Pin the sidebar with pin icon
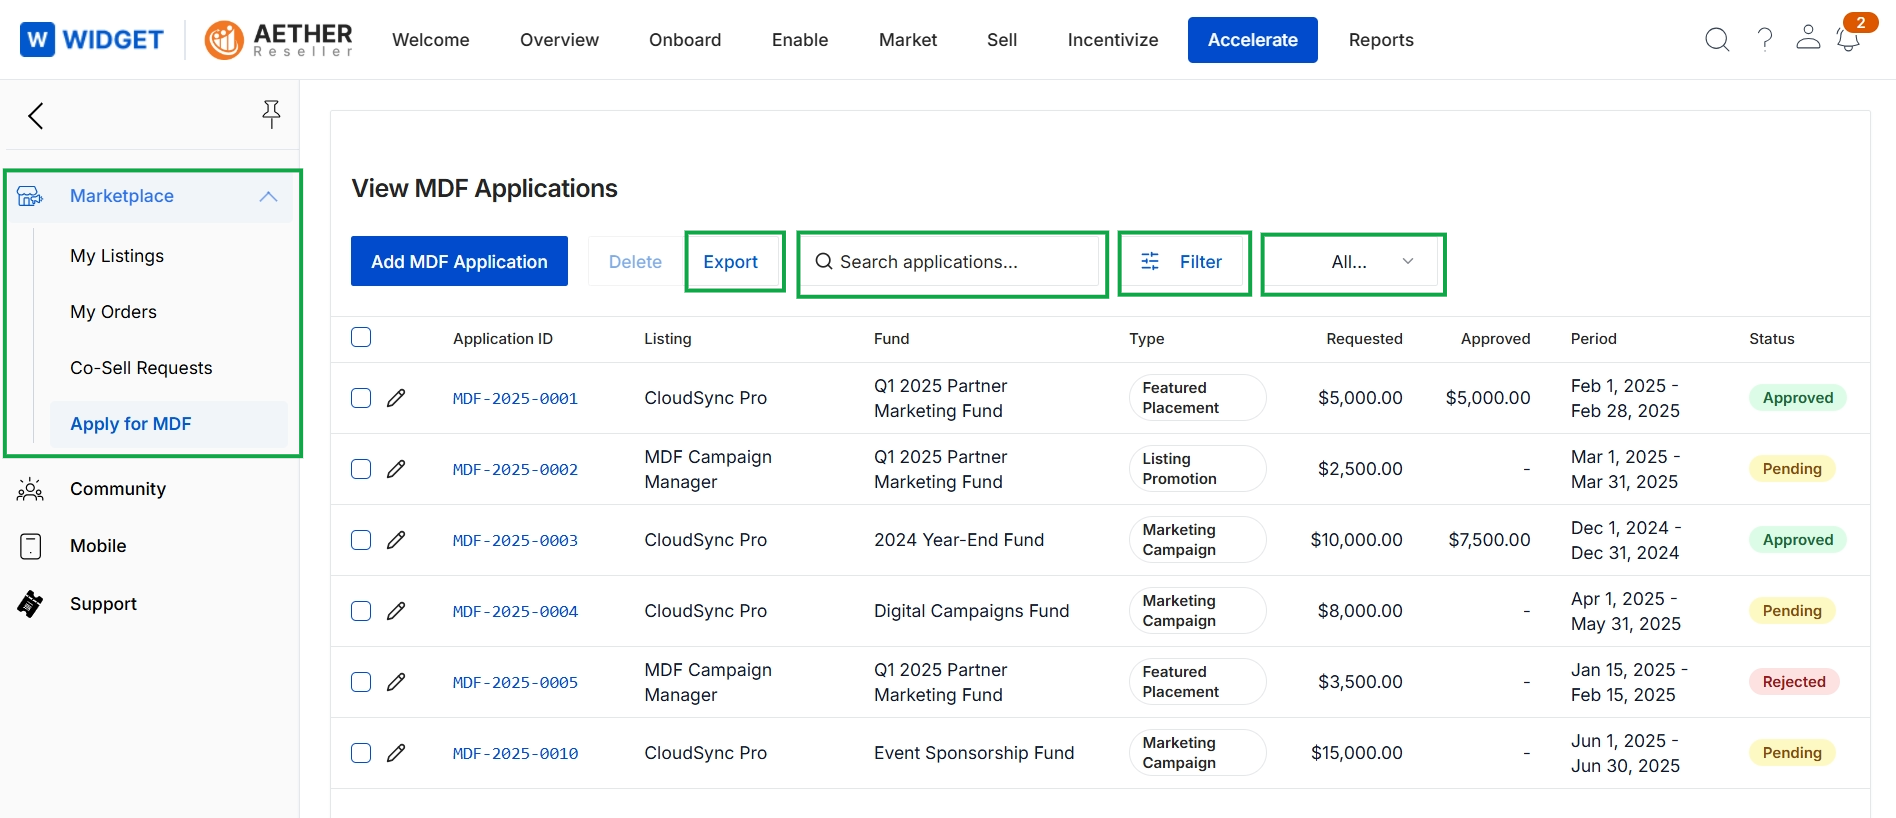1896x818 pixels. point(271,114)
